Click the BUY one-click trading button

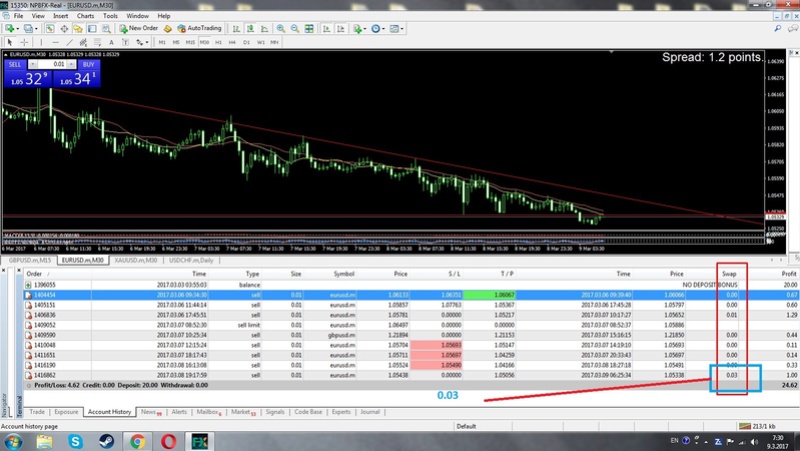pyautogui.click(x=89, y=64)
